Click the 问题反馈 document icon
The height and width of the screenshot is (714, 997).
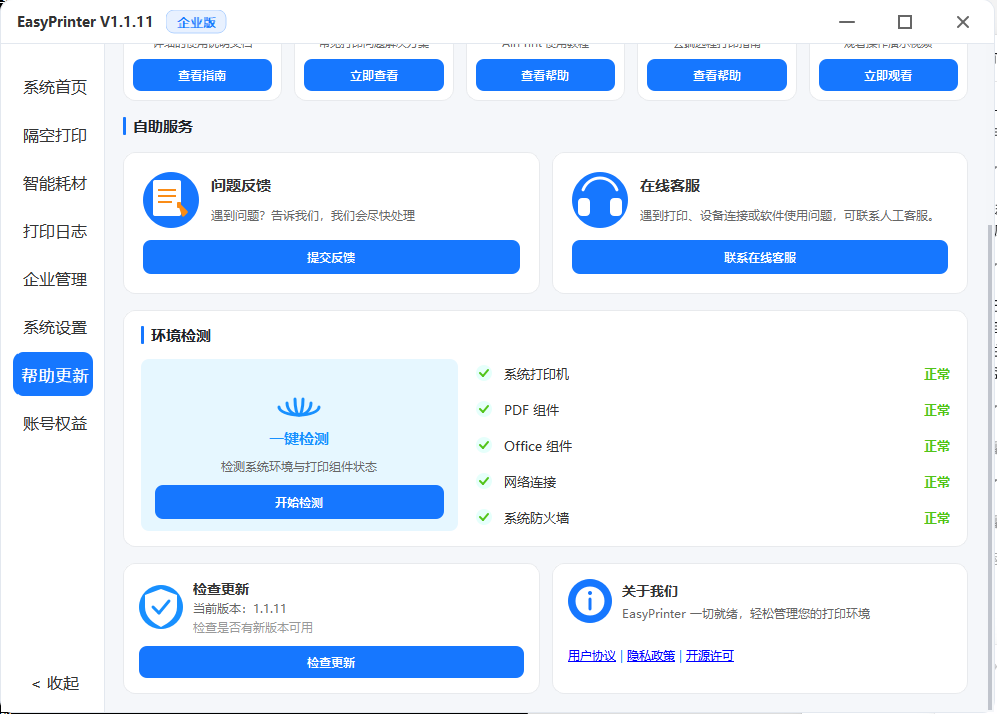170,200
